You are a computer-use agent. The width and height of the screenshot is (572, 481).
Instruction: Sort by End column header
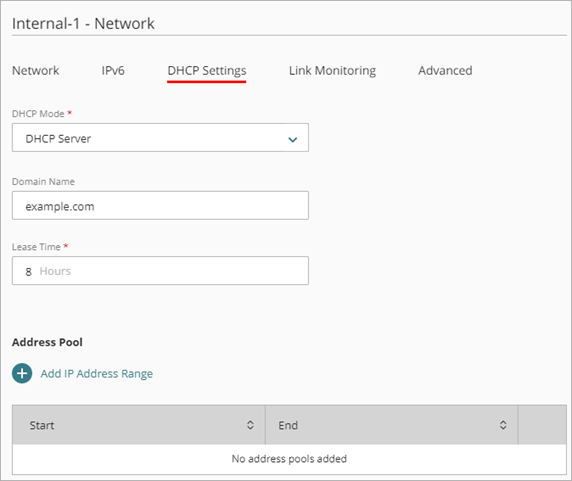(392, 425)
